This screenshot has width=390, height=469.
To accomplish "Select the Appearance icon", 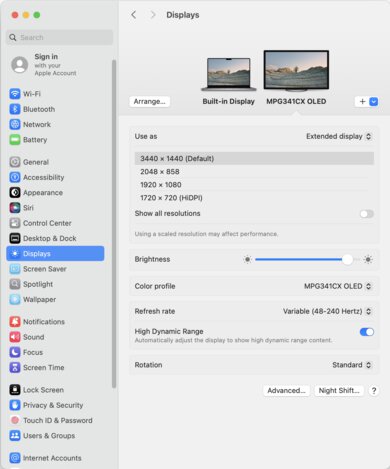I will click(x=15, y=192).
